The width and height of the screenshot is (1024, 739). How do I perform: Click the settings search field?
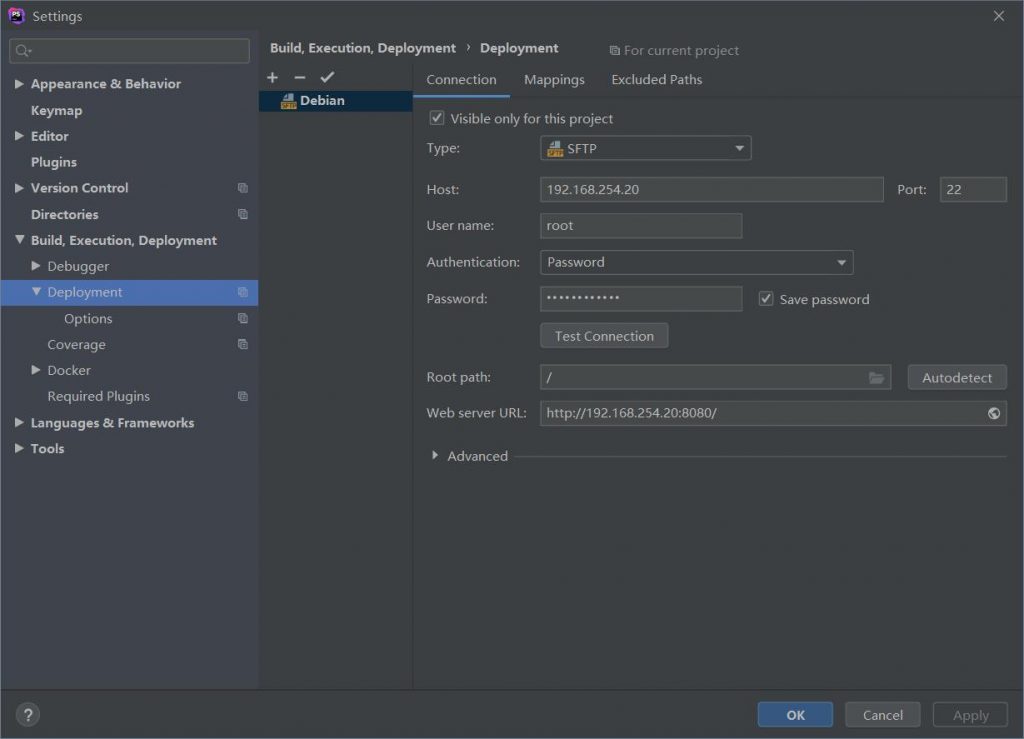[129, 51]
